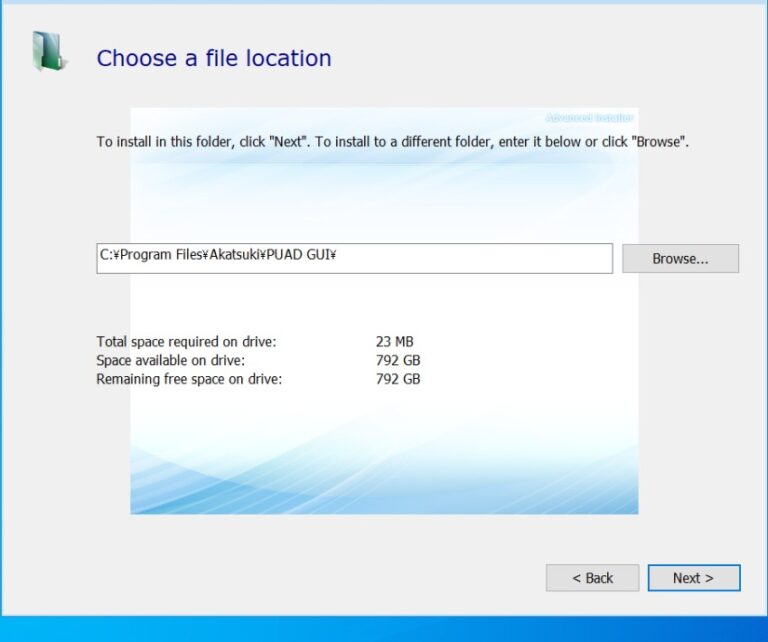This screenshot has width=768, height=642.
Task: Click the 'To install in this folder' instruction text
Action: pyautogui.click(x=165, y=142)
